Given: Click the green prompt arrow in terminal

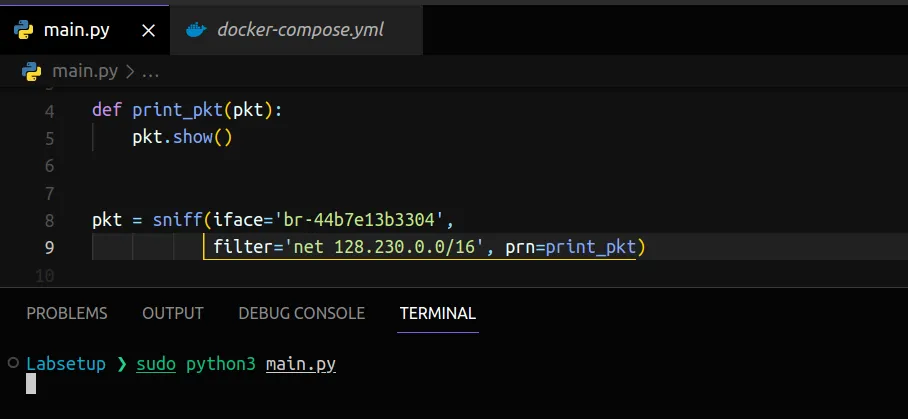Looking at the screenshot, I should click(x=122, y=364).
